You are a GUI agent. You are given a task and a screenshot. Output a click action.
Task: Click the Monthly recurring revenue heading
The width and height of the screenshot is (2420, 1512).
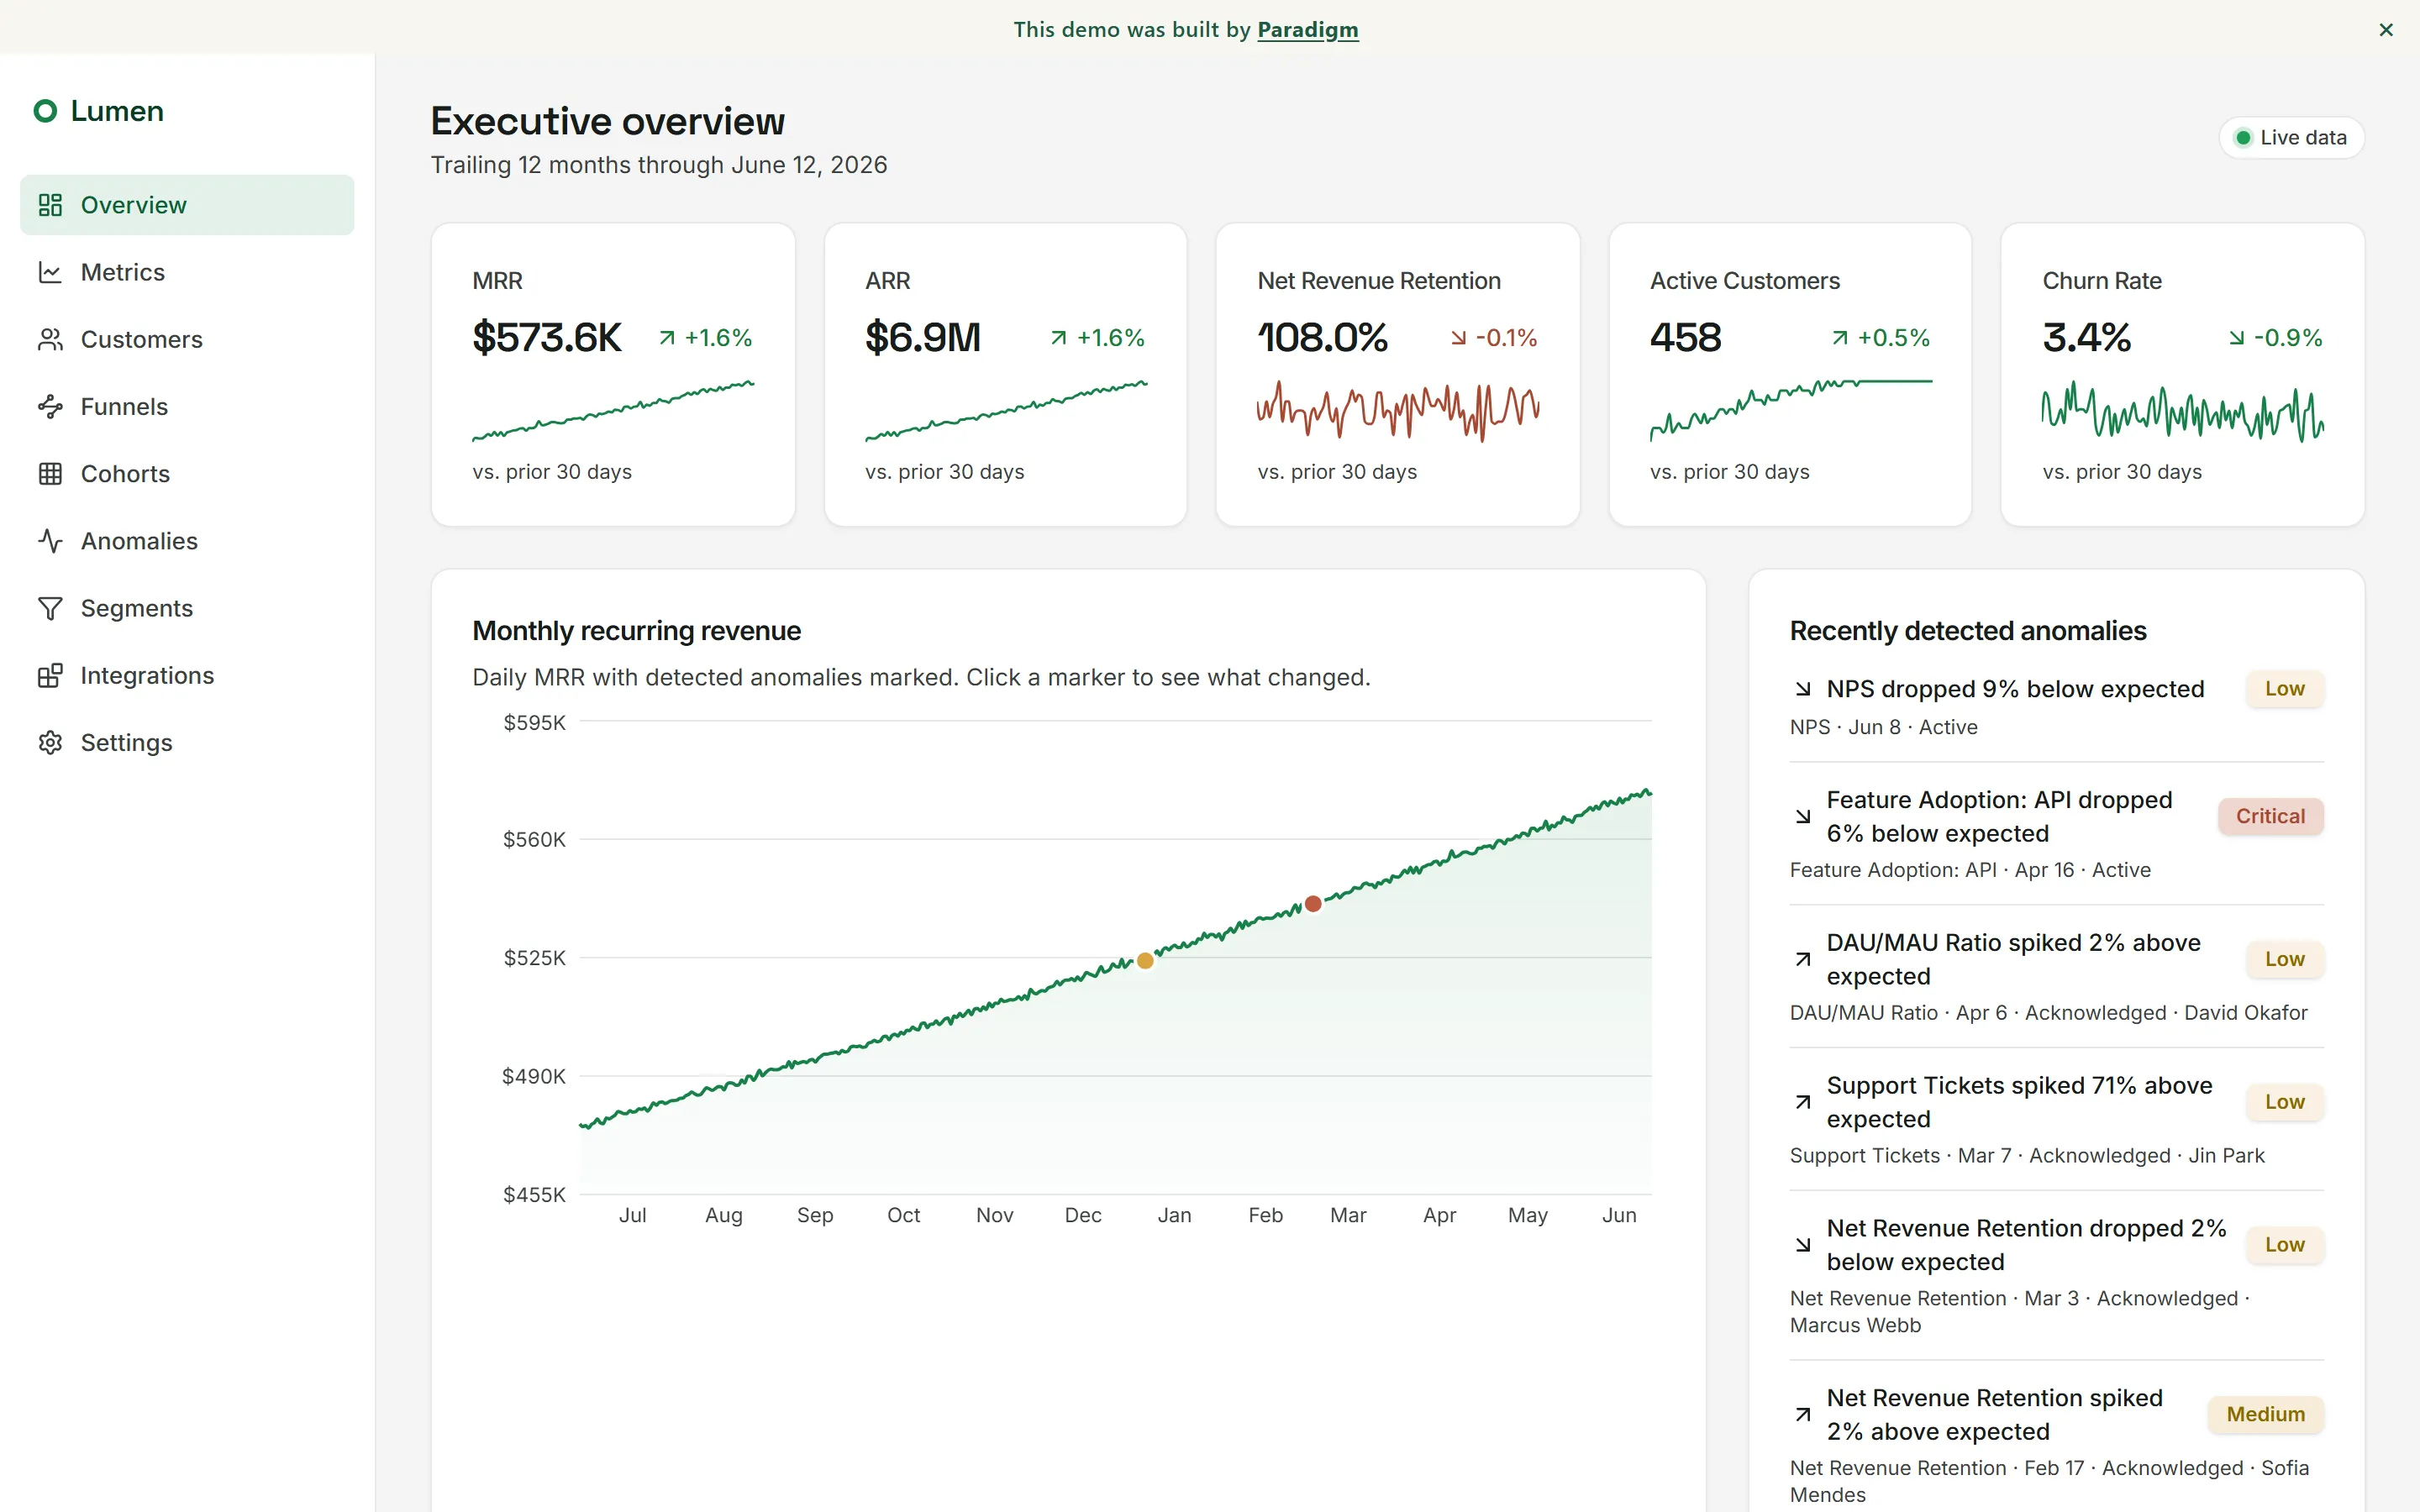point(636,631)
